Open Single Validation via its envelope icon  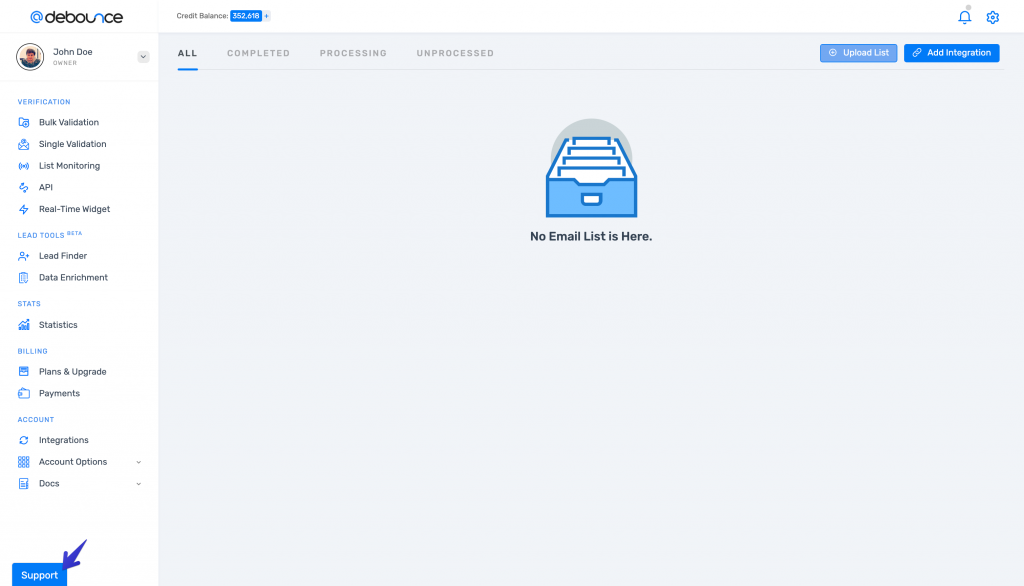pyautogui.click(x=24, y=144)
